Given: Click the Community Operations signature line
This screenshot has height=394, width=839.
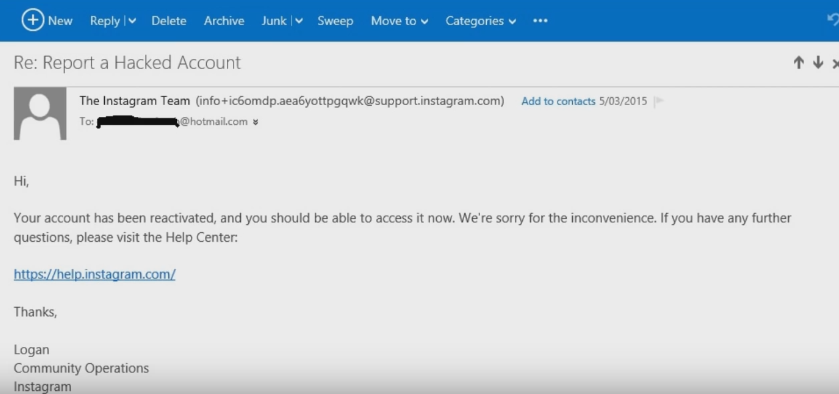Looking at the screenshot, I should click(81, 368).
